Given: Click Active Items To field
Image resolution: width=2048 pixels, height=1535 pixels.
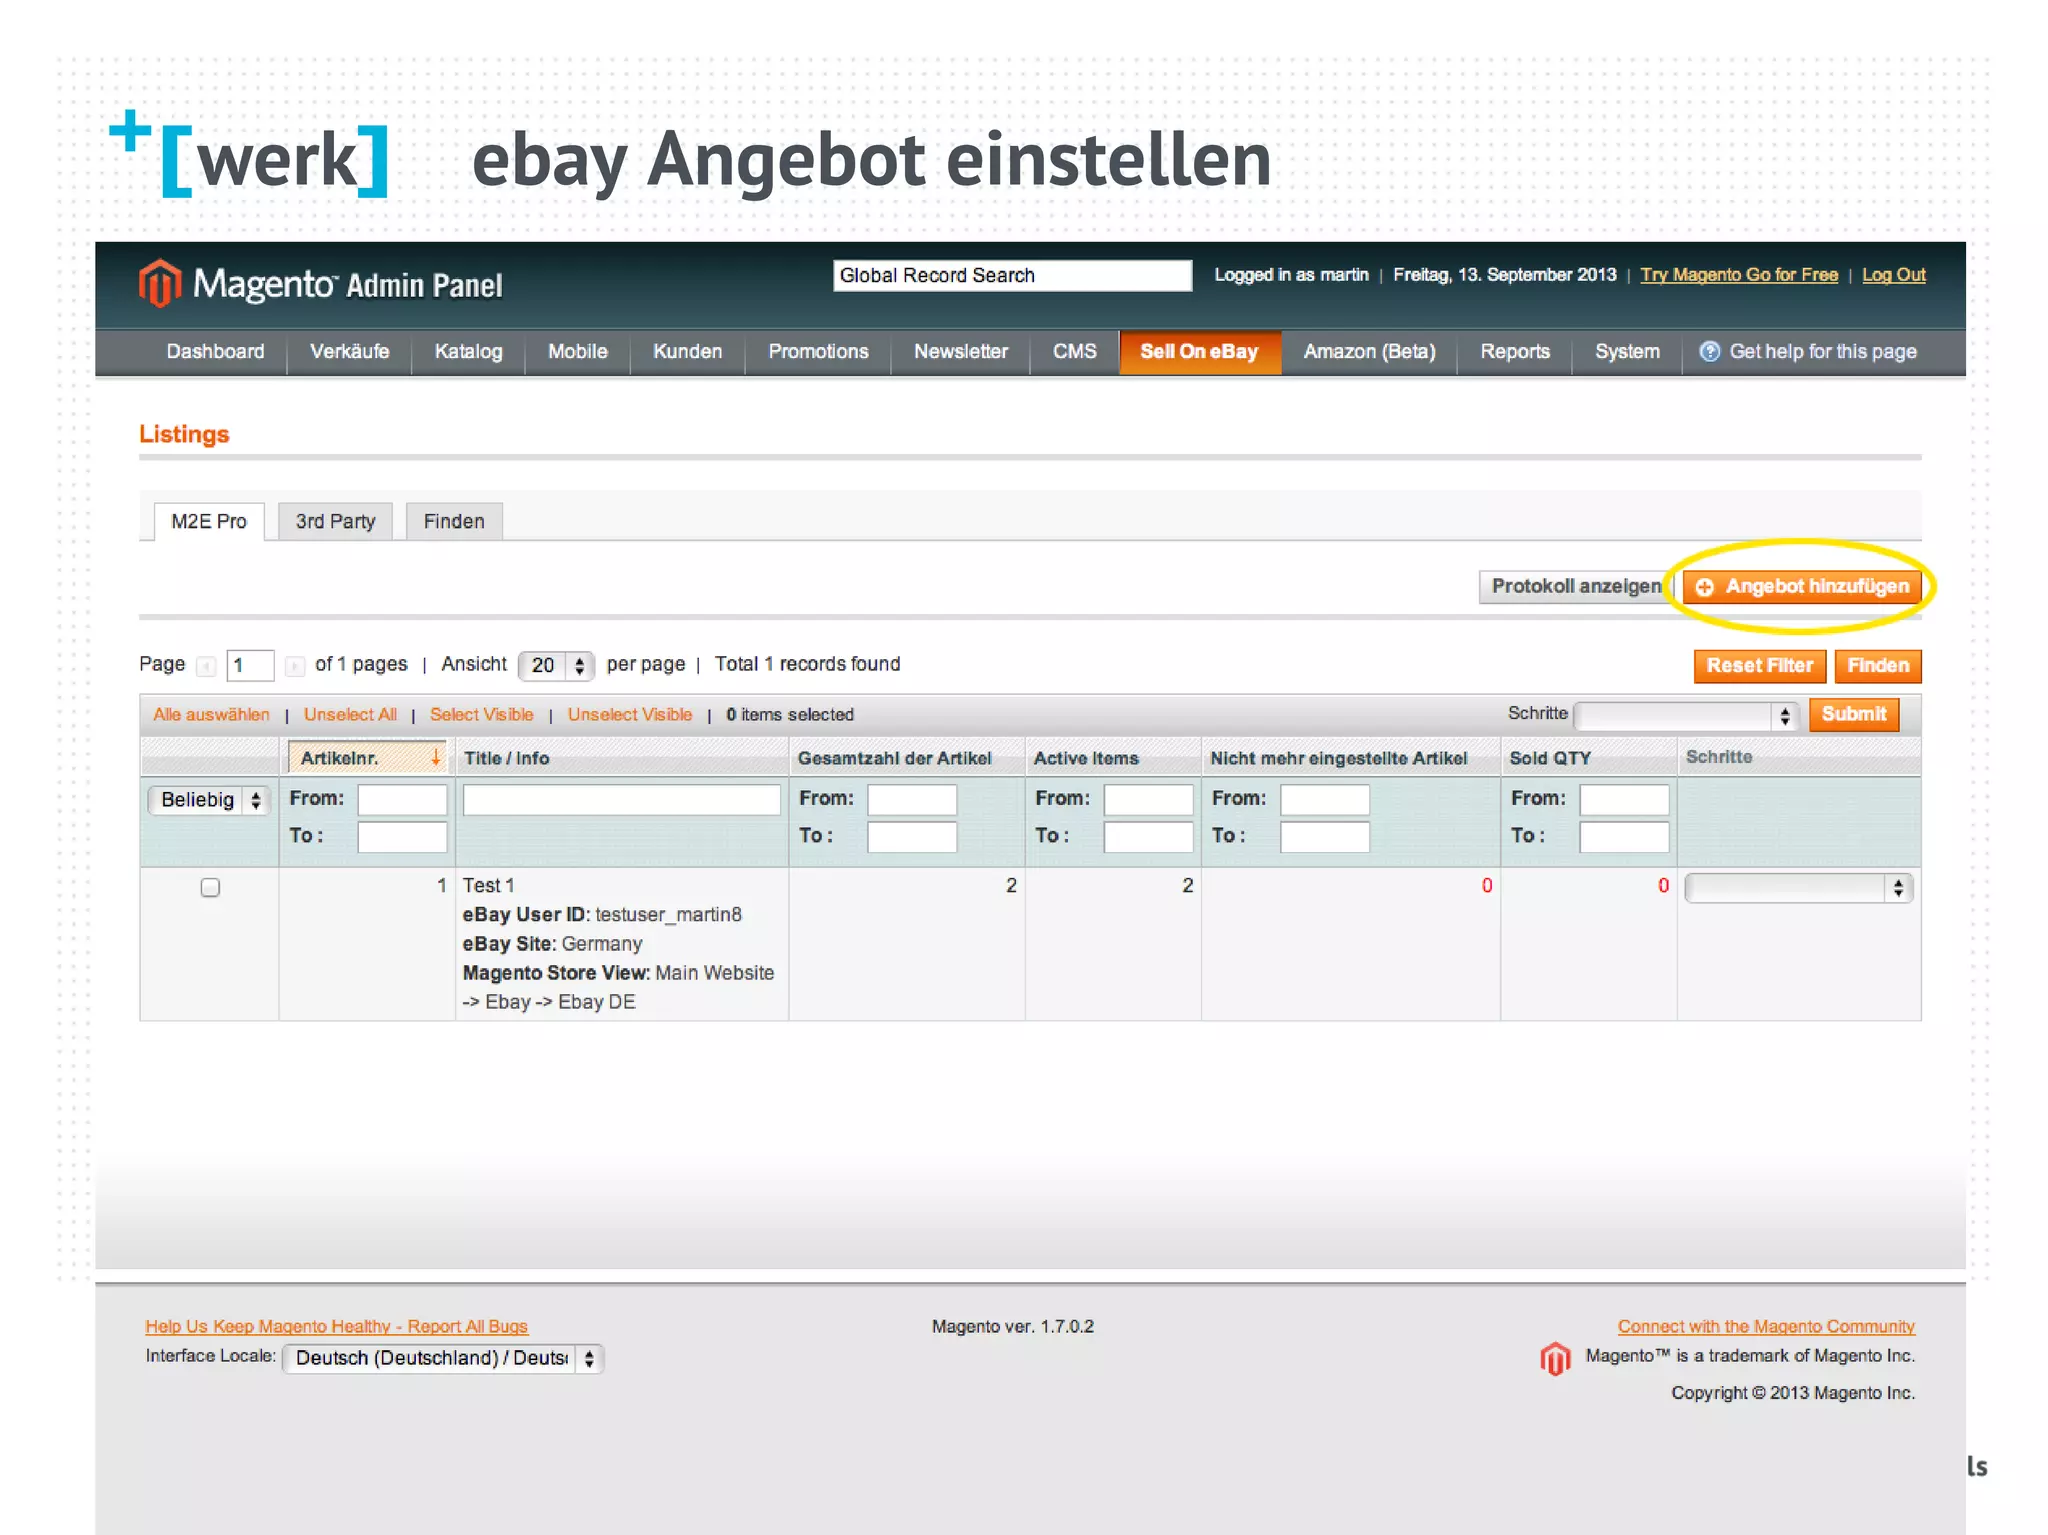Looking at the screenshot, I should 1148,837.
